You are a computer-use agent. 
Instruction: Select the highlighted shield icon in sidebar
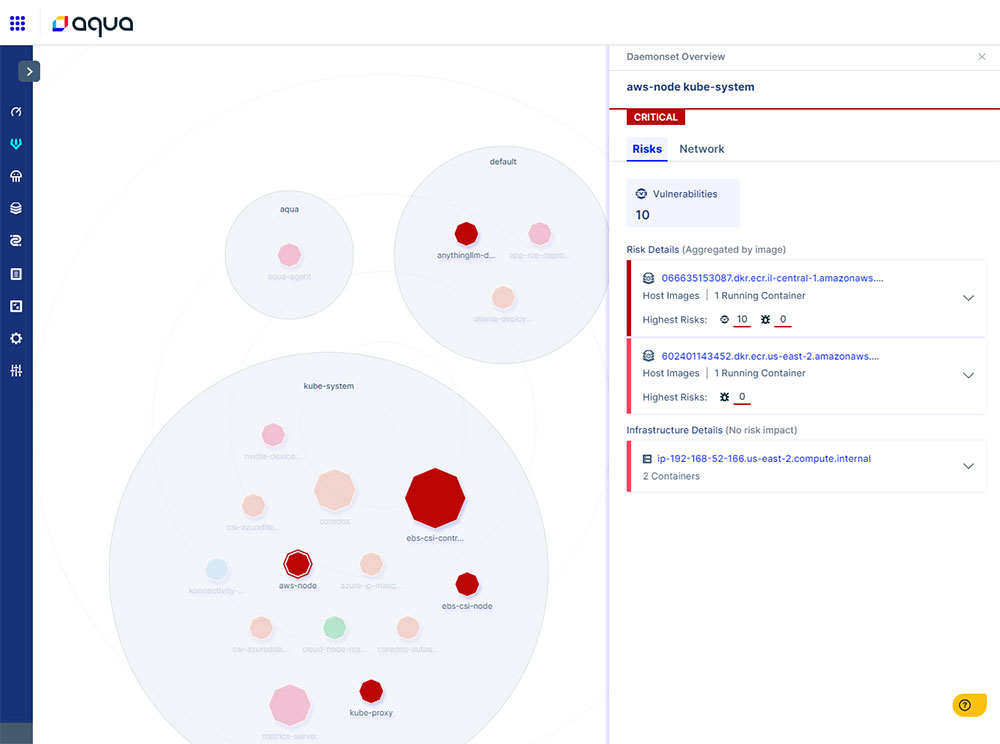click(x=16, y=144)
